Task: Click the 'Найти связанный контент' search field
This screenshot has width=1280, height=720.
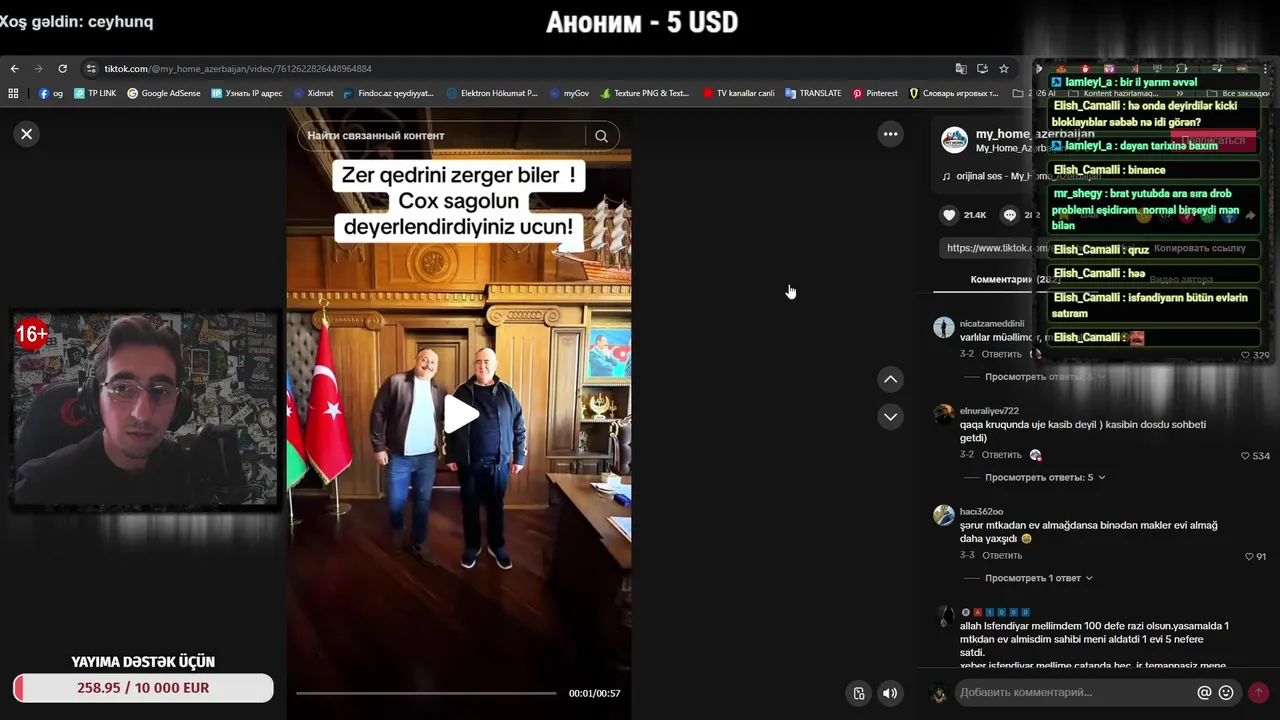Action: (441, 136)
